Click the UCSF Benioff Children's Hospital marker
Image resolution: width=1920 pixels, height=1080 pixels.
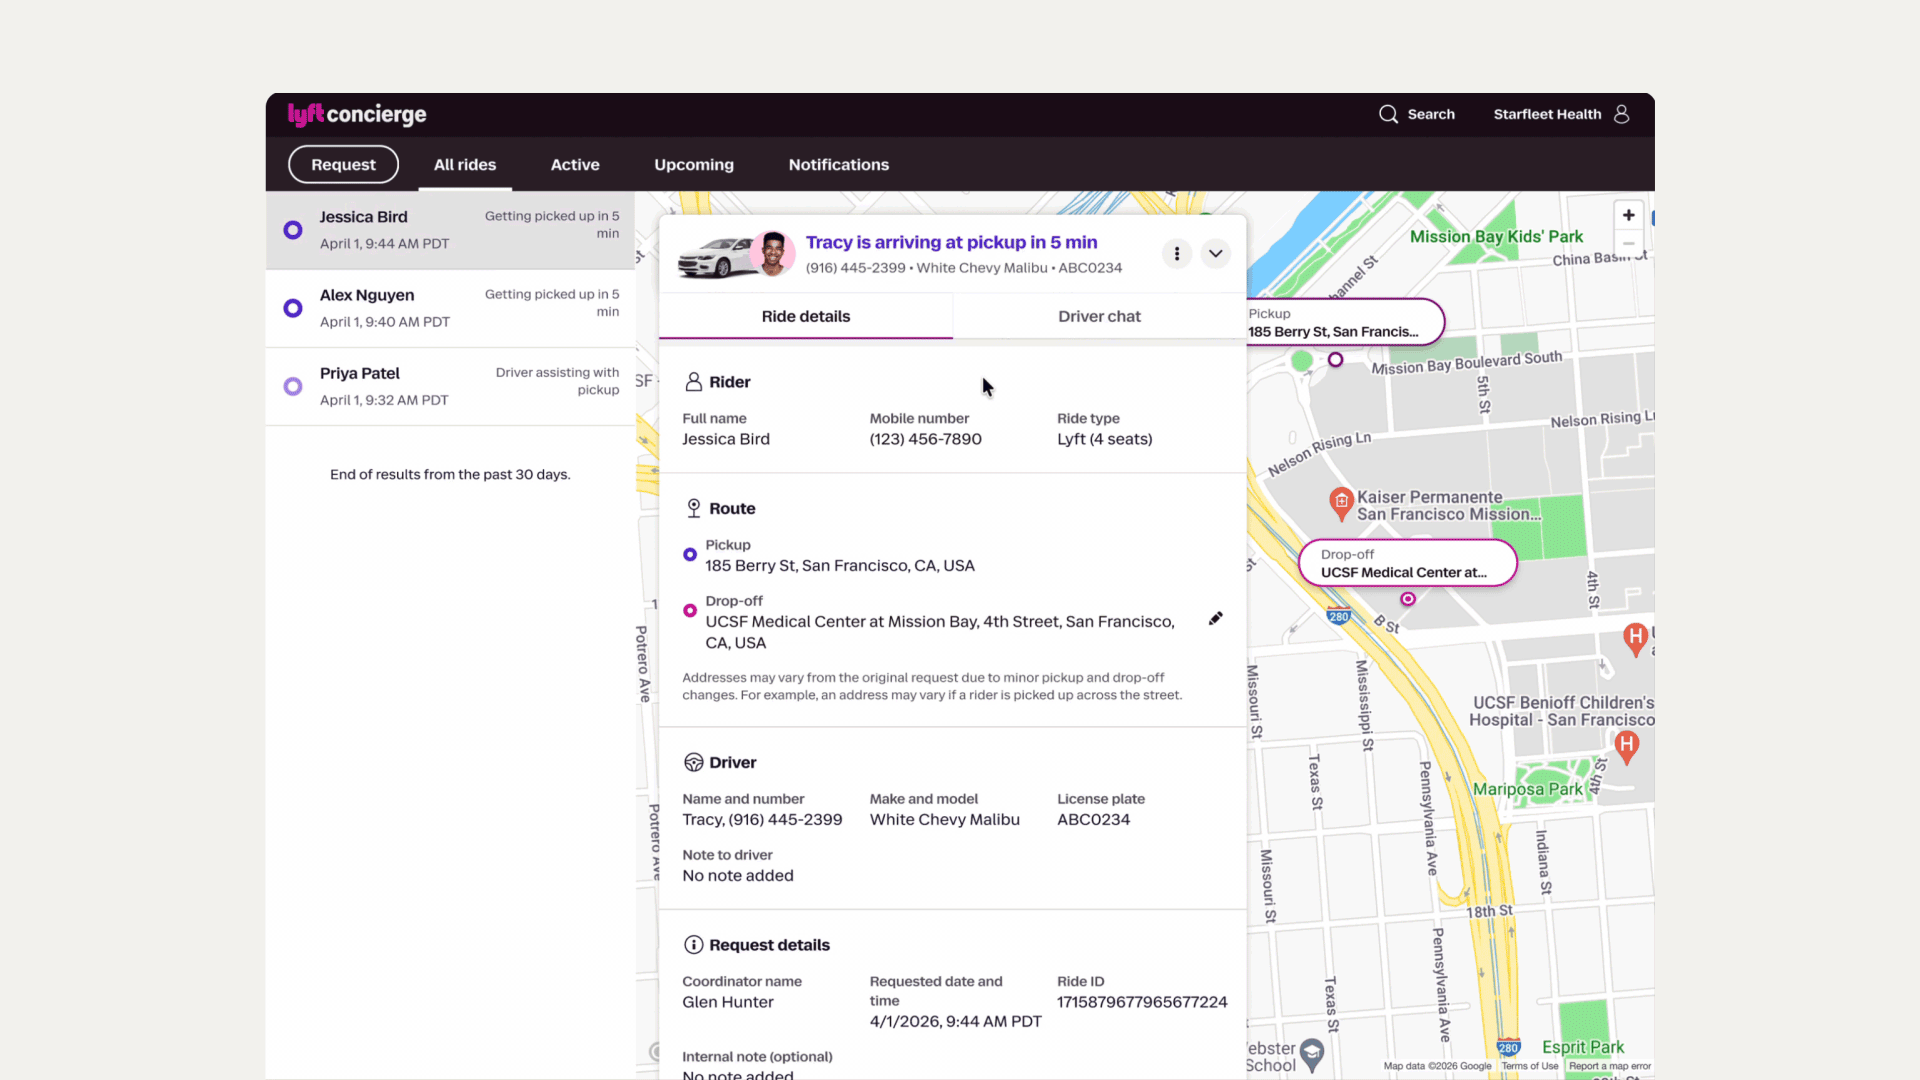click(x=1626, y=744)
